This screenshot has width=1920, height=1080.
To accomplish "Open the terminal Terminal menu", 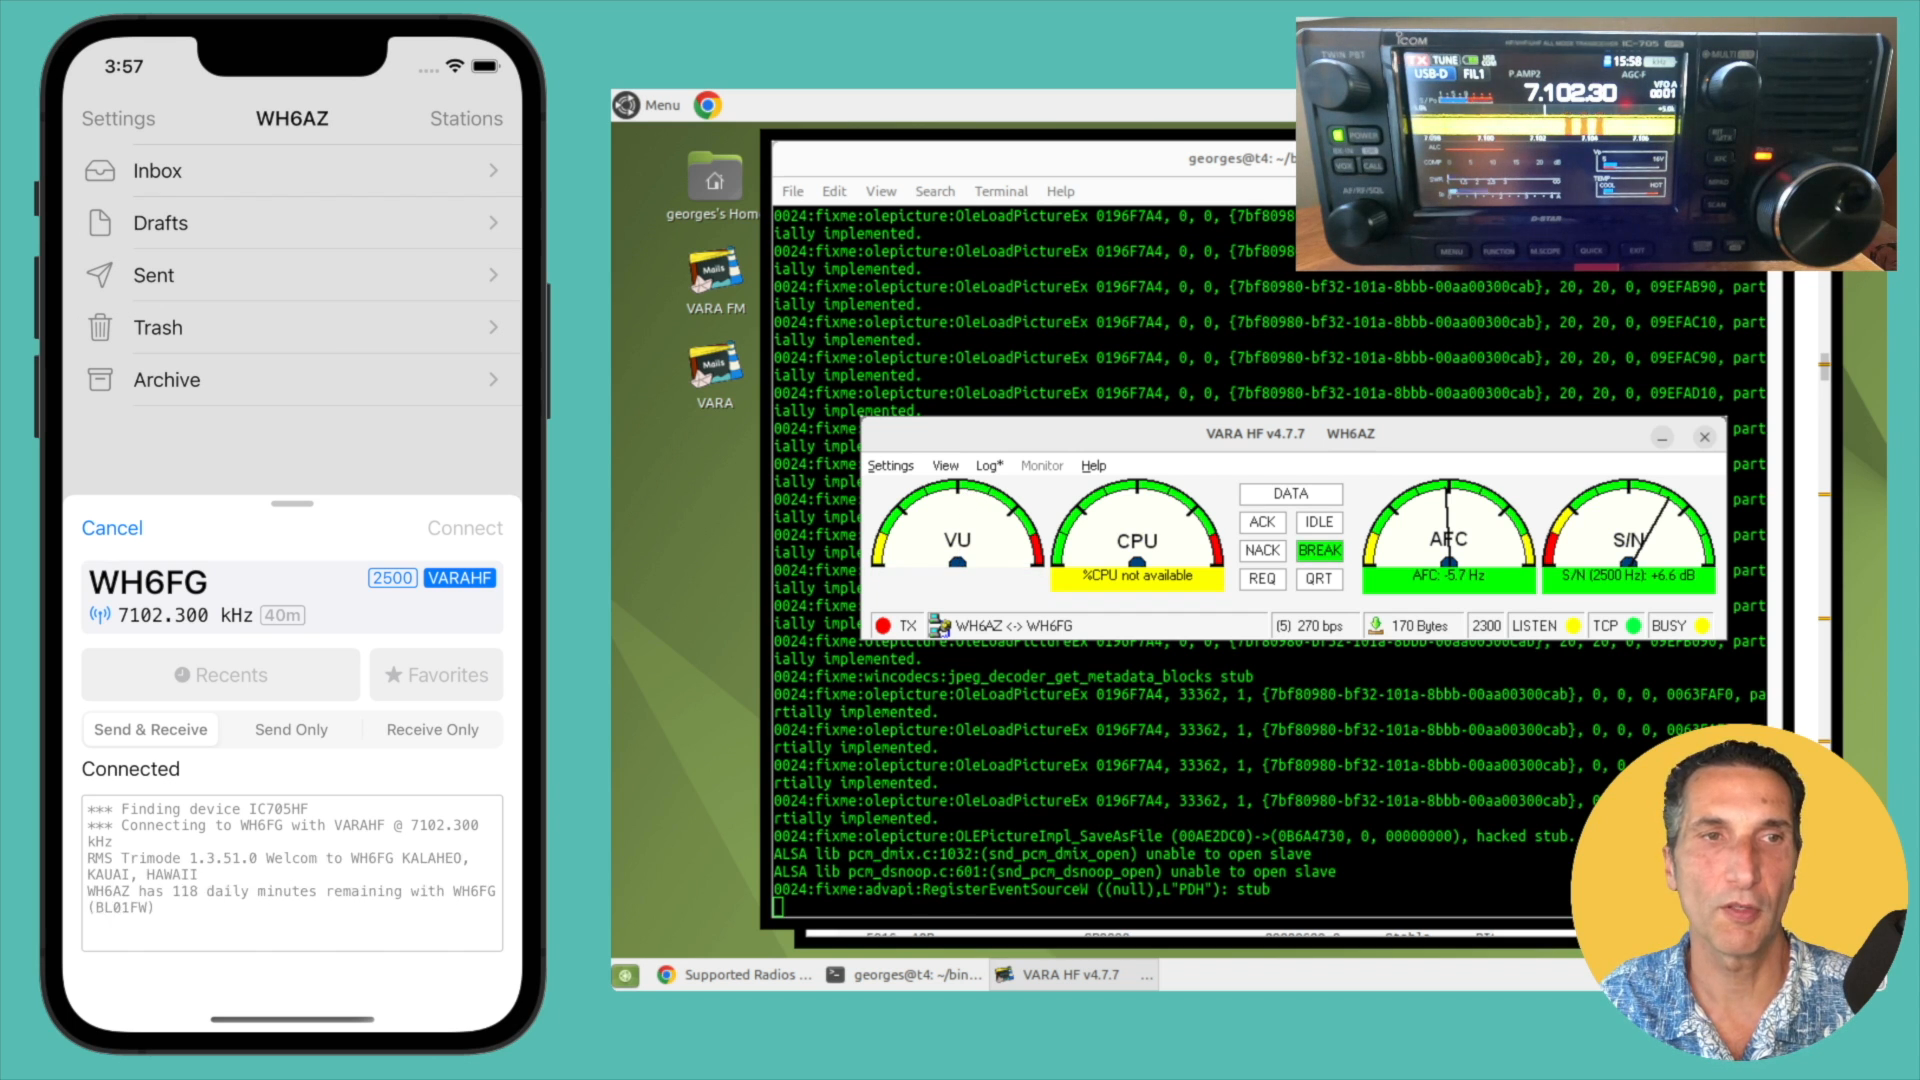I will (1001, 192).
